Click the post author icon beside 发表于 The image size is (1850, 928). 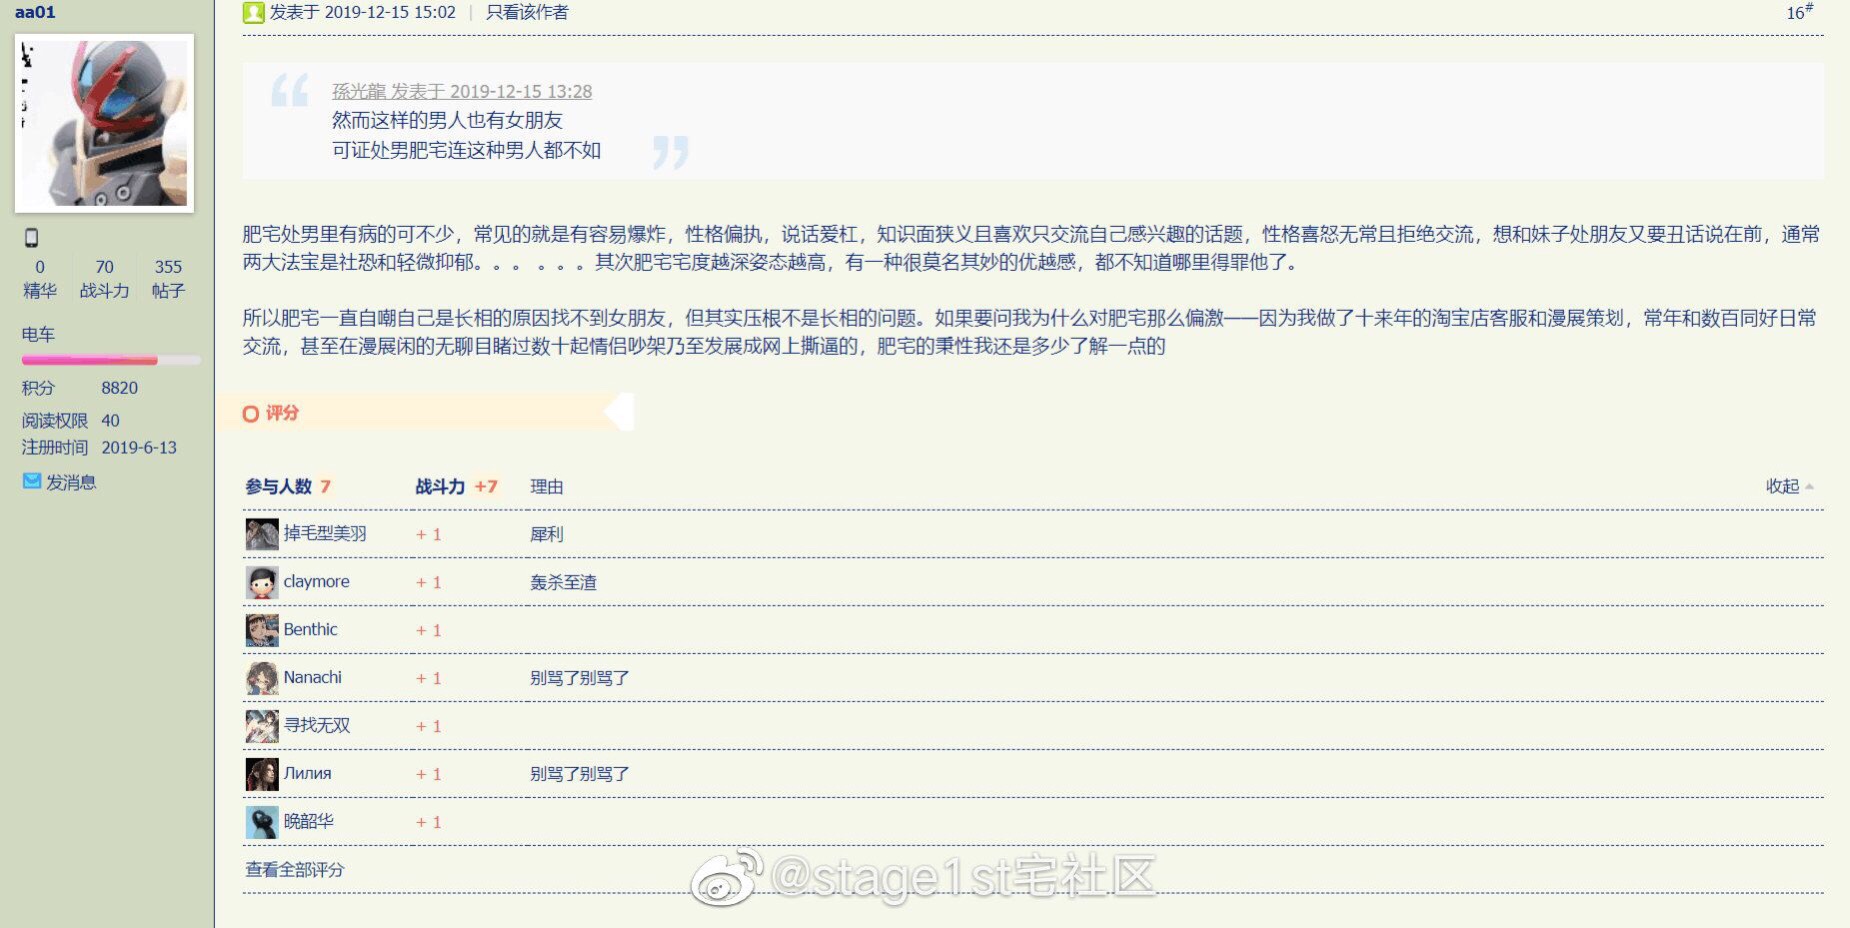(254, 13)
